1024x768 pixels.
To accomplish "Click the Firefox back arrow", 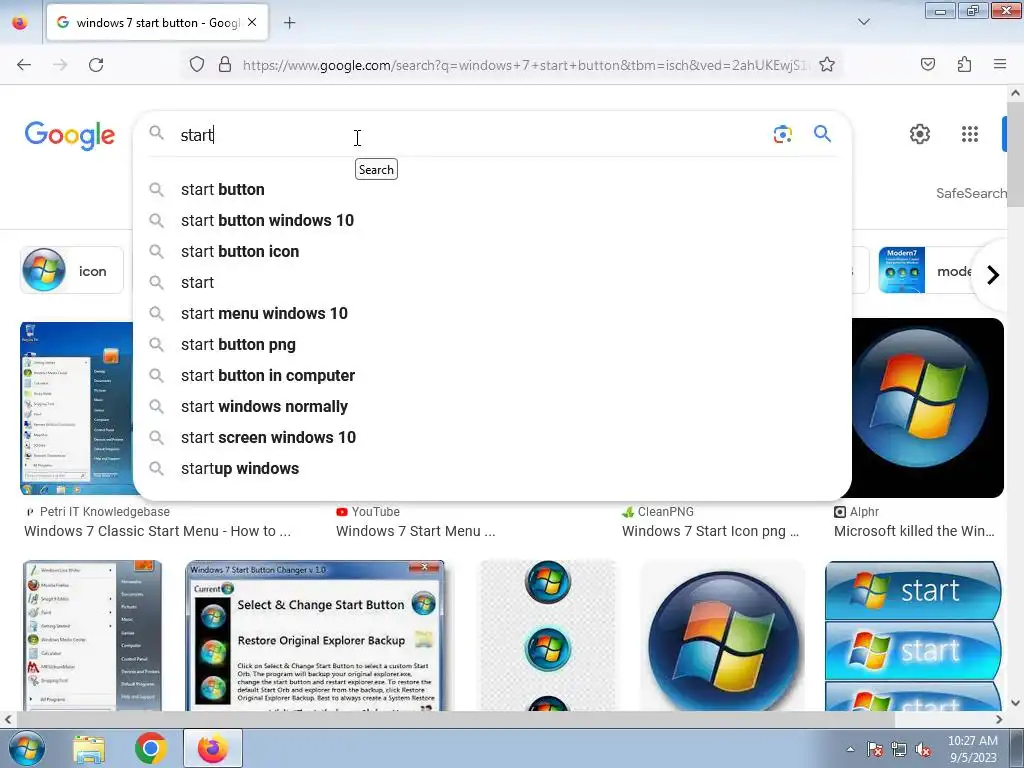I will pos(24,65).
